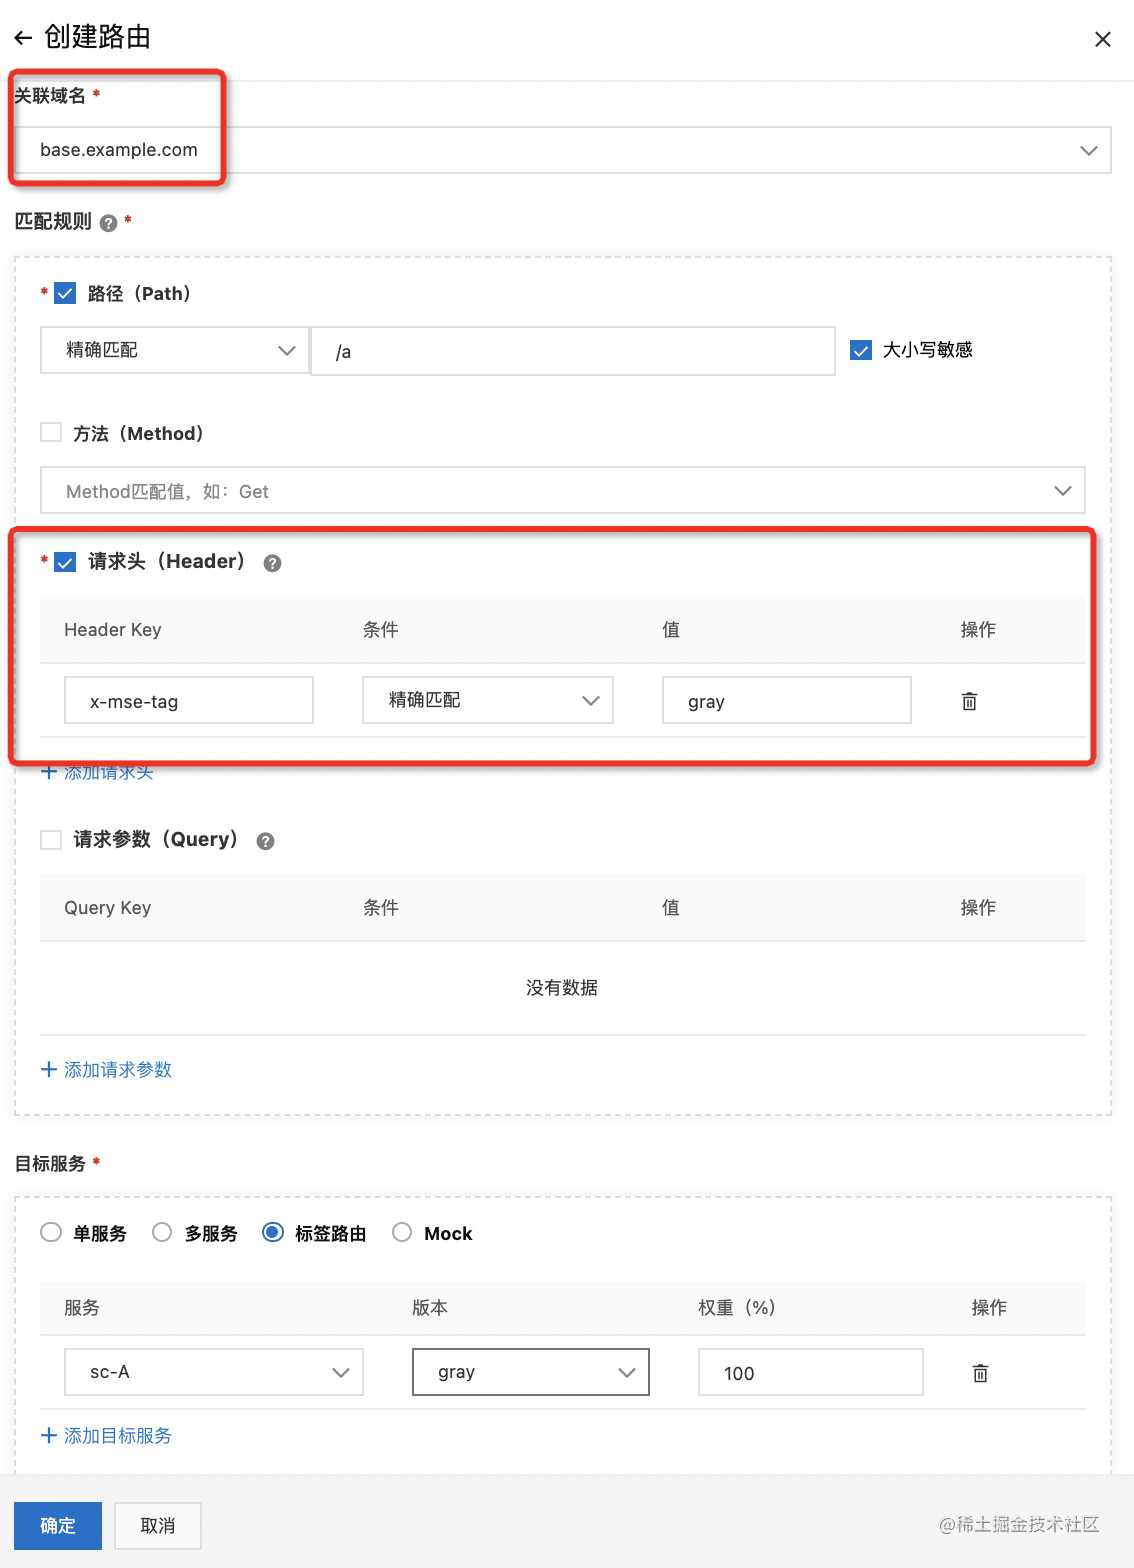
Task: Open the help tooltip beside 匹配规则
Action: click(x=109, y=223)
